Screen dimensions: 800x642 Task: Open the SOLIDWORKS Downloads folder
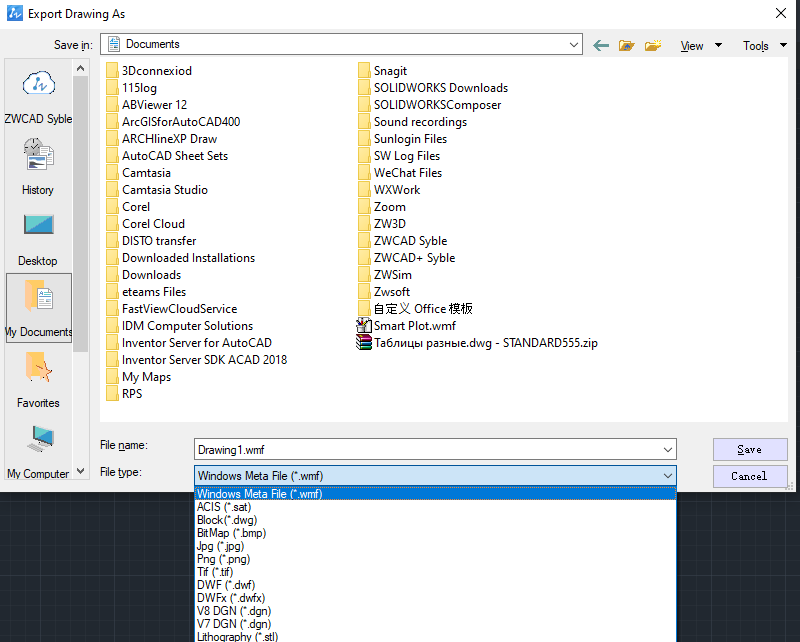coord(433,88)
